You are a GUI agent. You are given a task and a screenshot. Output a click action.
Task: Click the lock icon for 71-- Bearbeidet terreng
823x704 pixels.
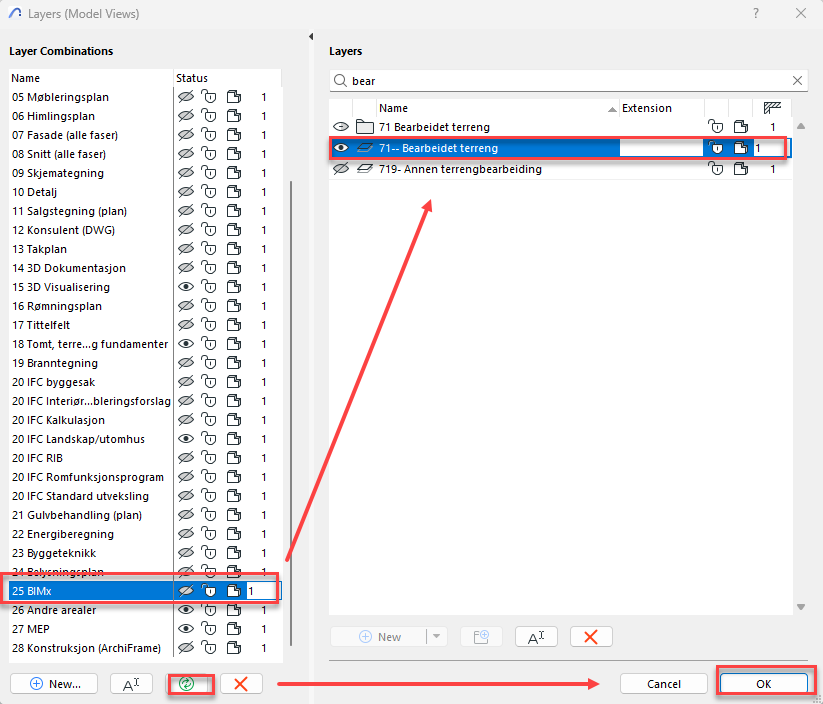tap(716, 148)
